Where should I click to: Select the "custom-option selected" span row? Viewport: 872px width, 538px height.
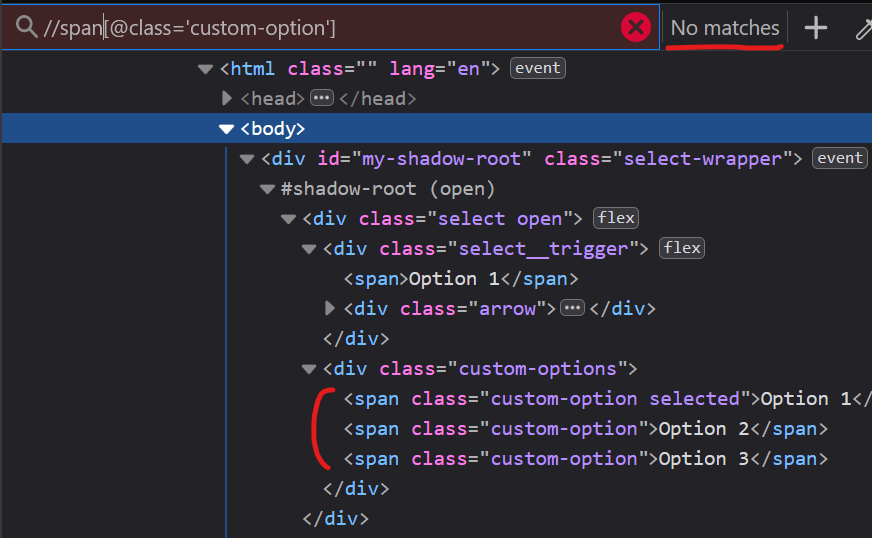pyautogui.click(x=600, y=399)
